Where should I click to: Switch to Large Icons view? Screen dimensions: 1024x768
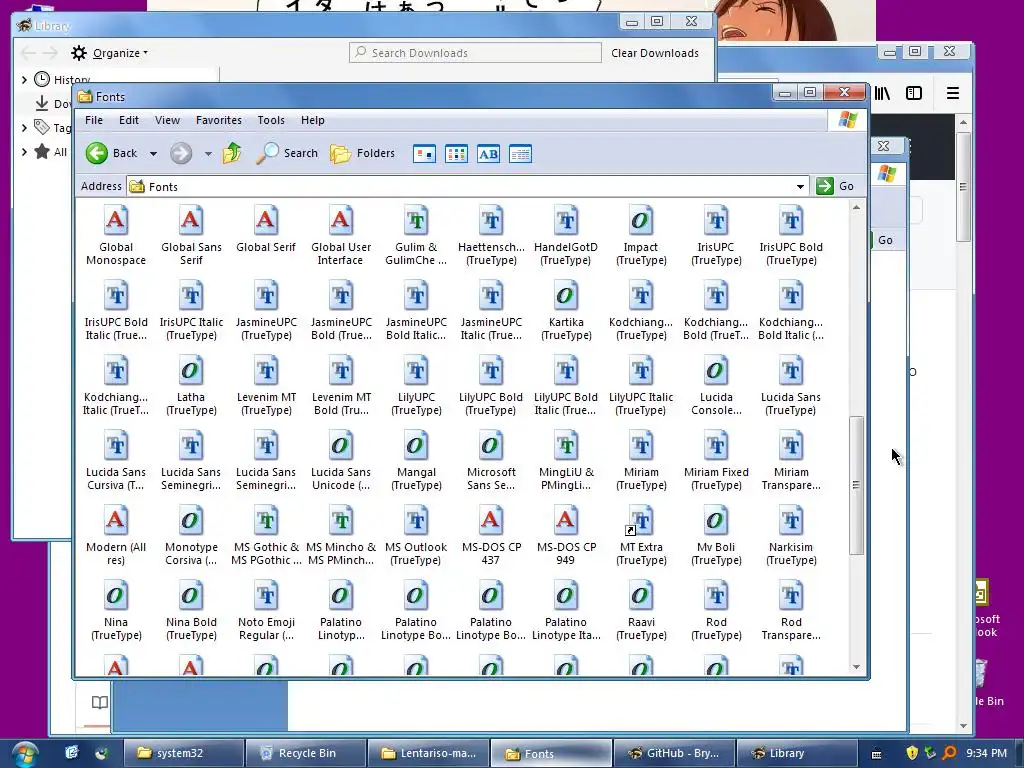(424, 154)
